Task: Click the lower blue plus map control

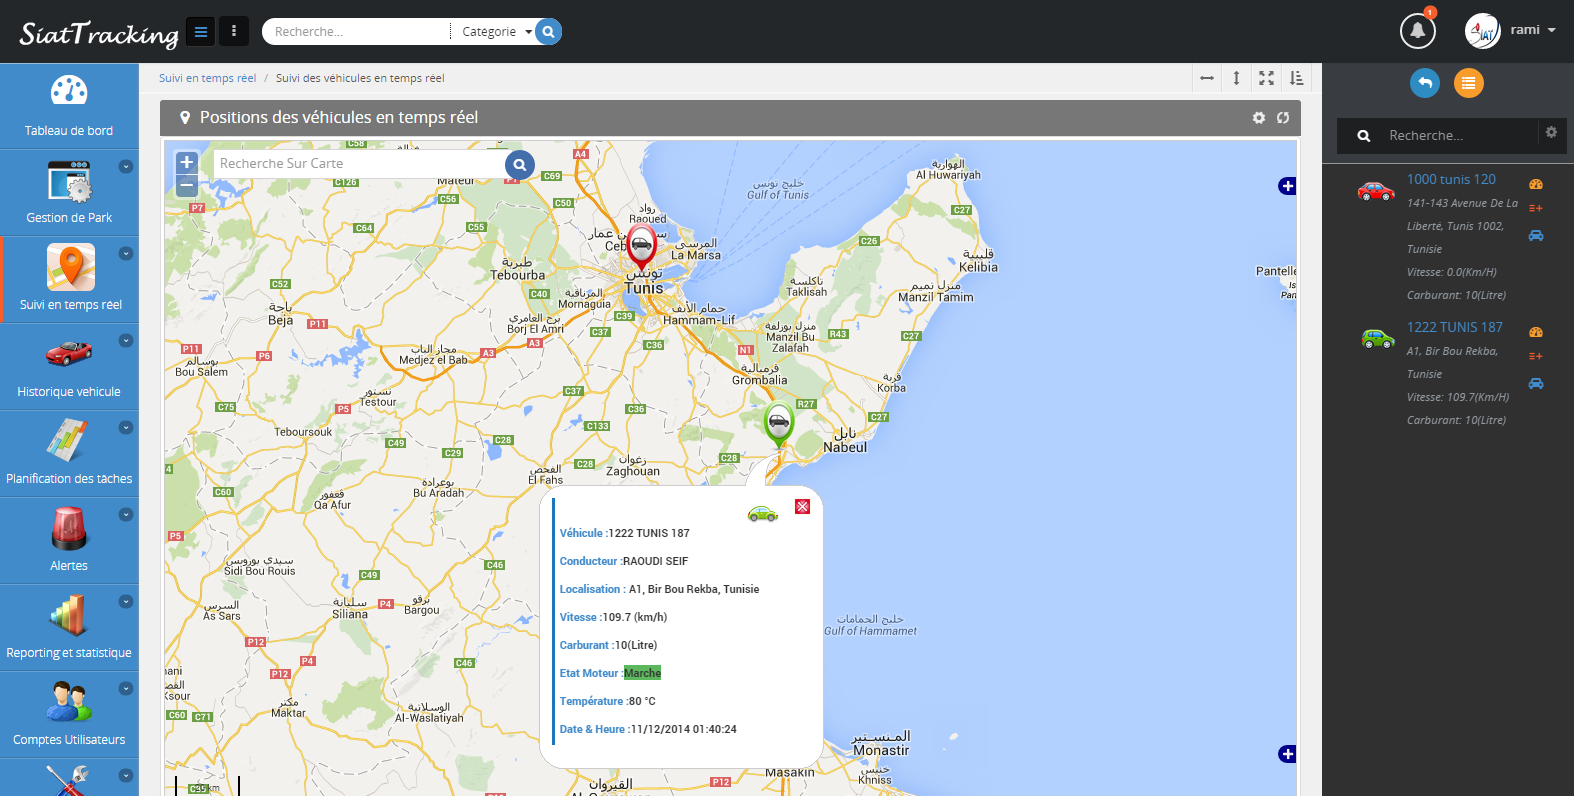Action: pyautogui.click(x=1287, y=754)
